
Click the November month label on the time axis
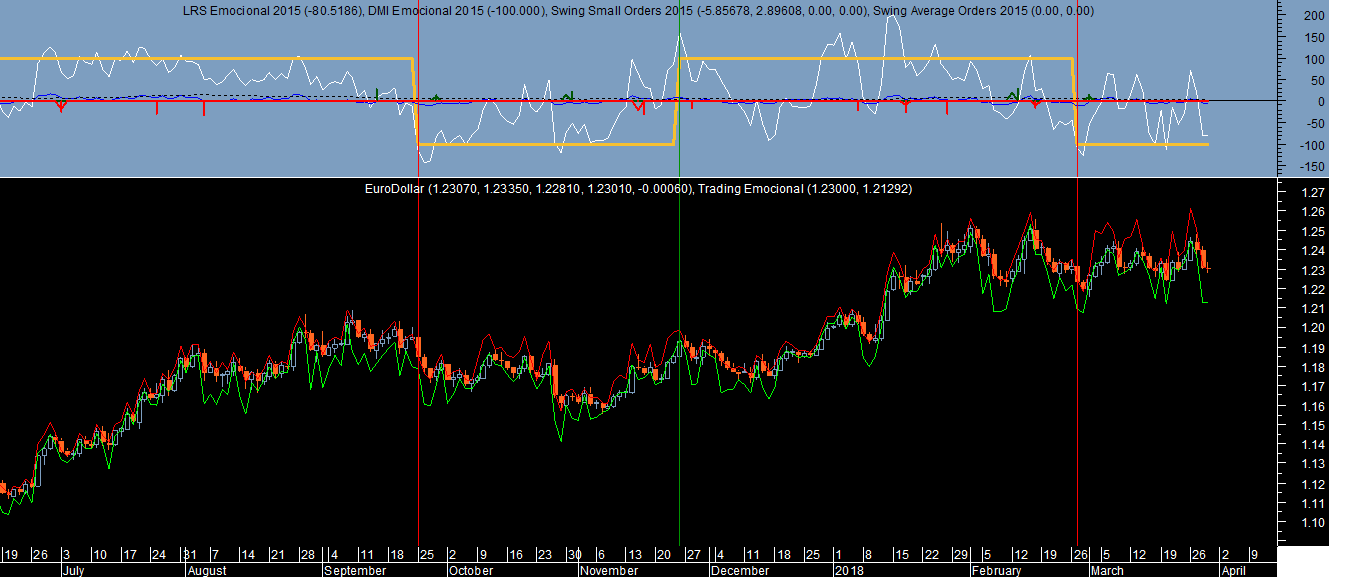[609, 570]
